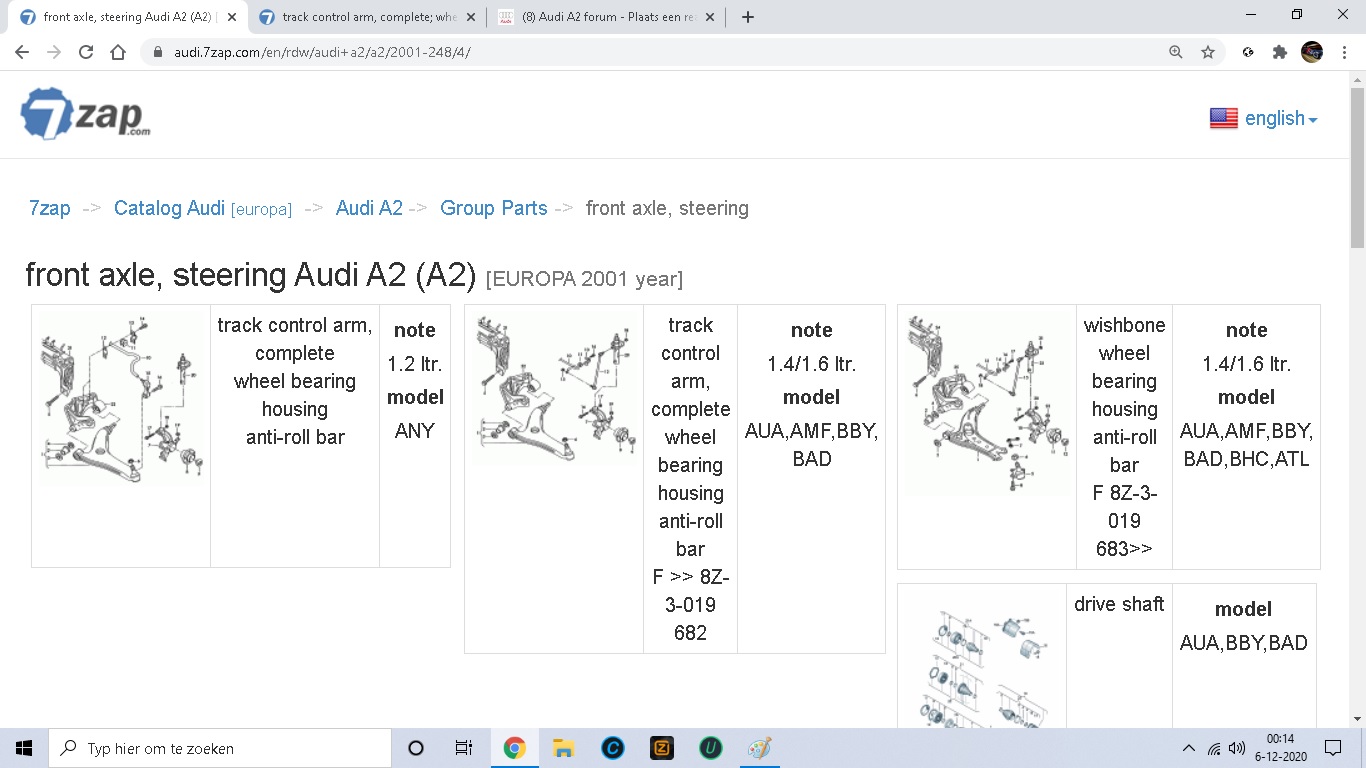Open the english language dropdown
The width and height of the screenshot is (1366, 768).
pos(1281,119)
